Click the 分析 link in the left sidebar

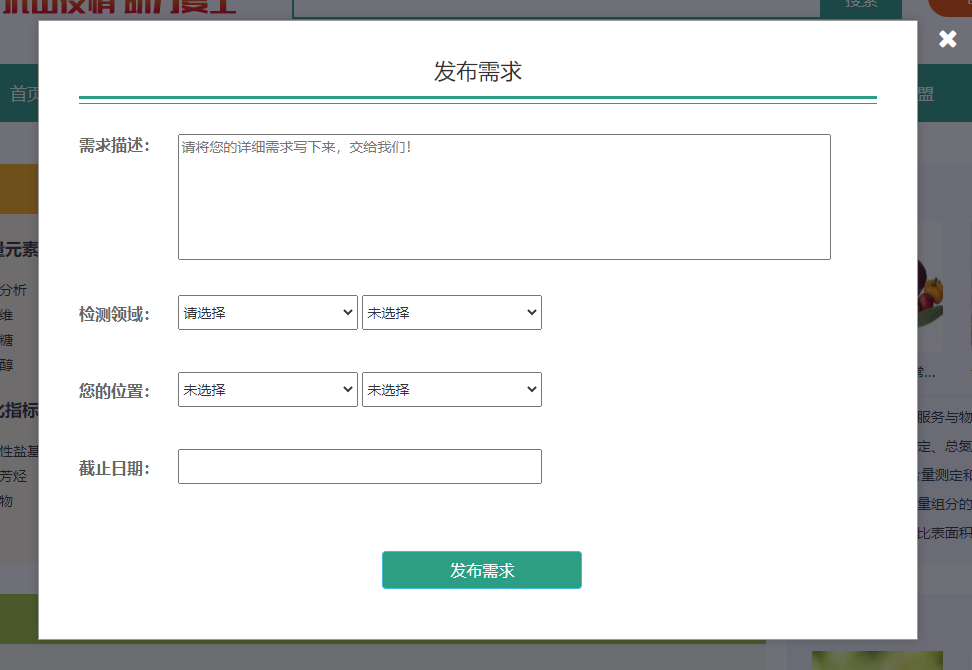coord(14,290)
